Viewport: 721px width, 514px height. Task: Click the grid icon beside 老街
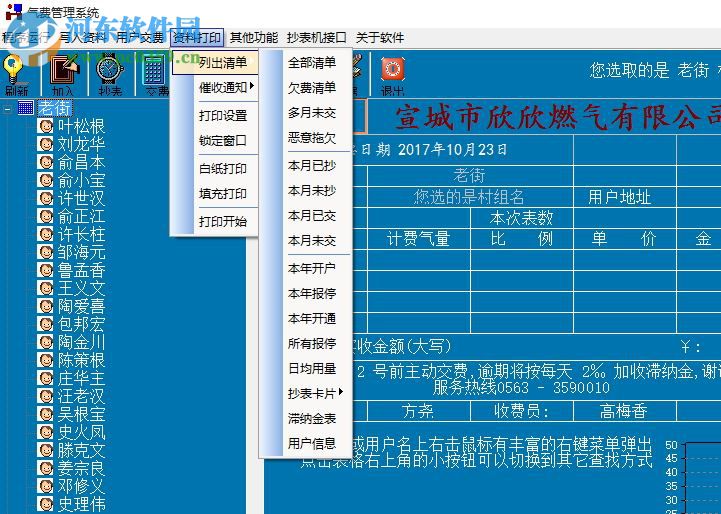point(25,108)
